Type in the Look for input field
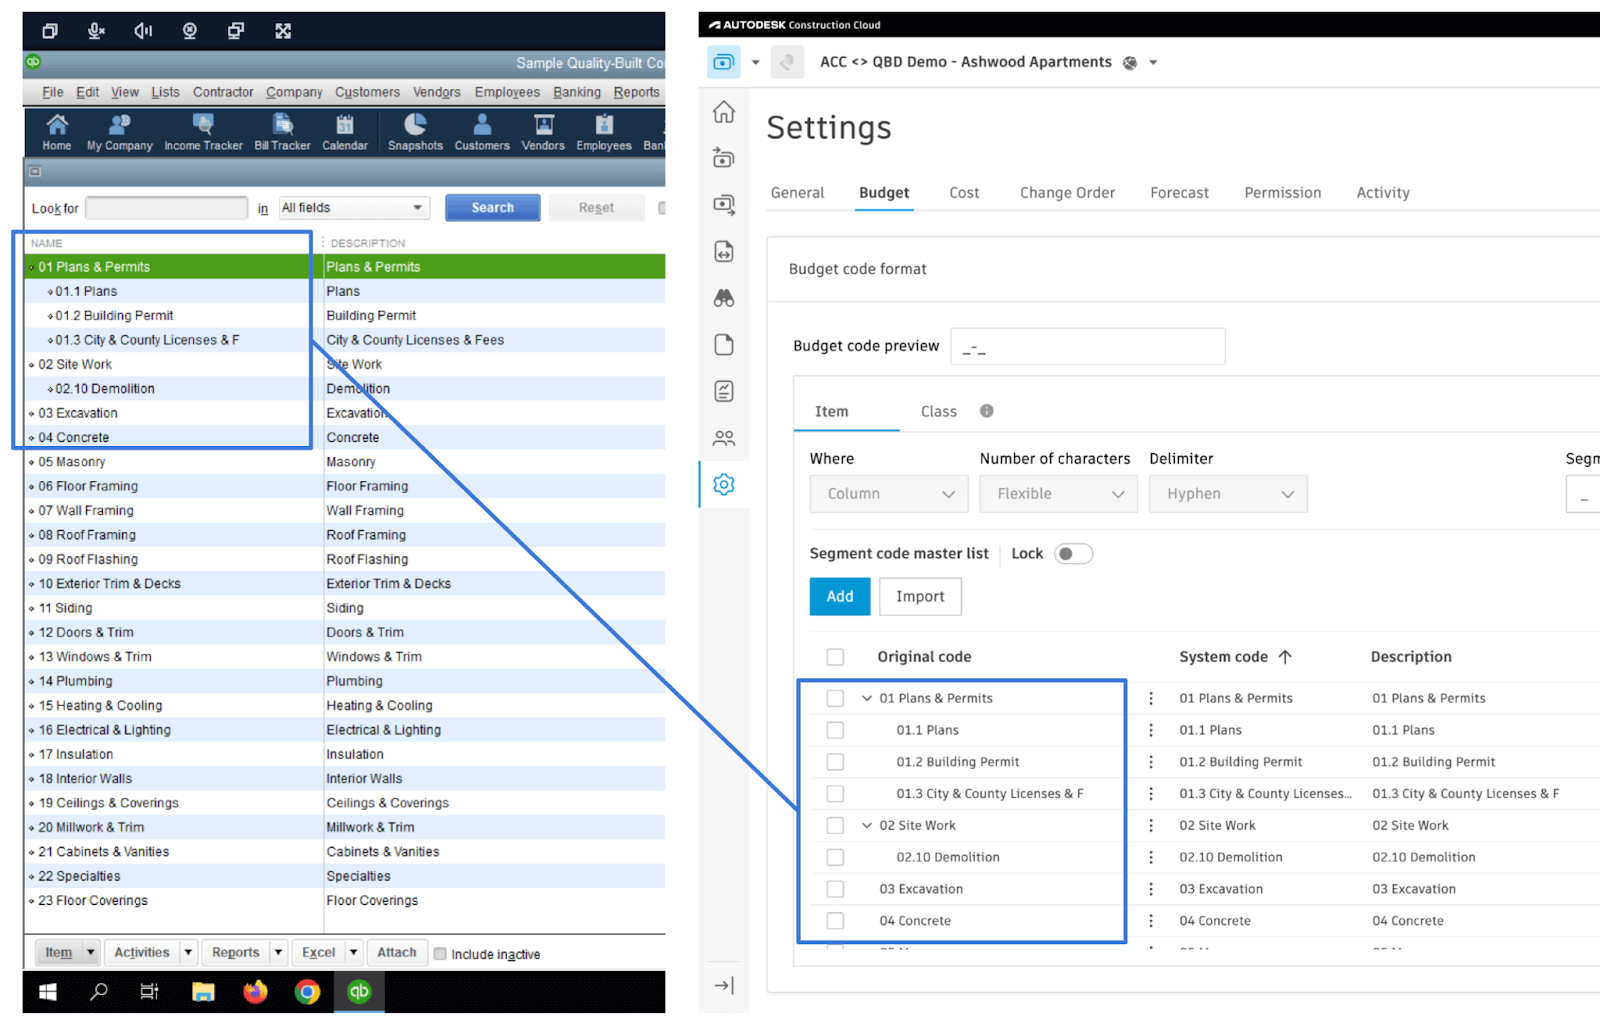The height and width of the screenshot is (1034, 1600). click(166, 207)
